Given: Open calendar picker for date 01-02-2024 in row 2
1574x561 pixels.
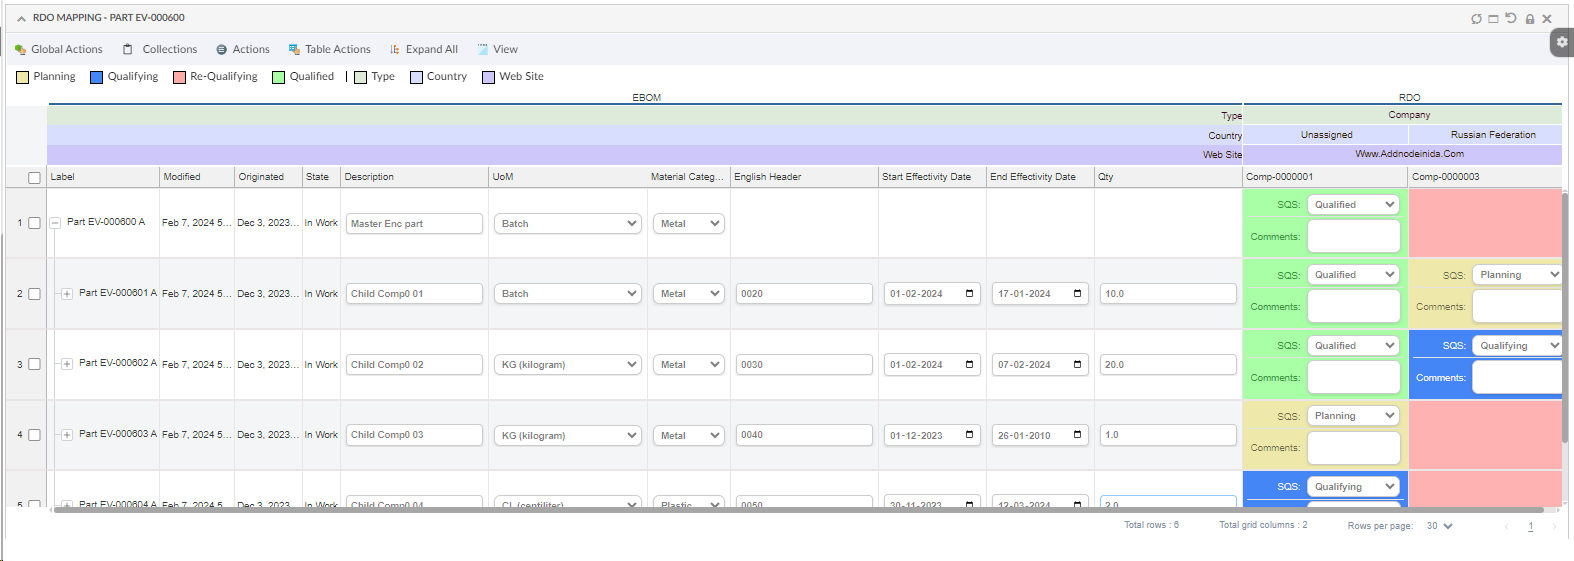Looking at the screenshot, I should coord(969,294).
